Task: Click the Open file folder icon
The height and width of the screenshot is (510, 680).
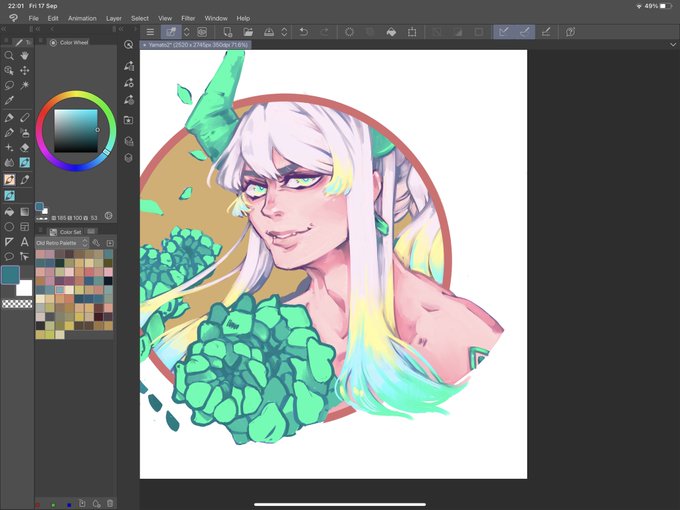Action: (x=248, y=32)
